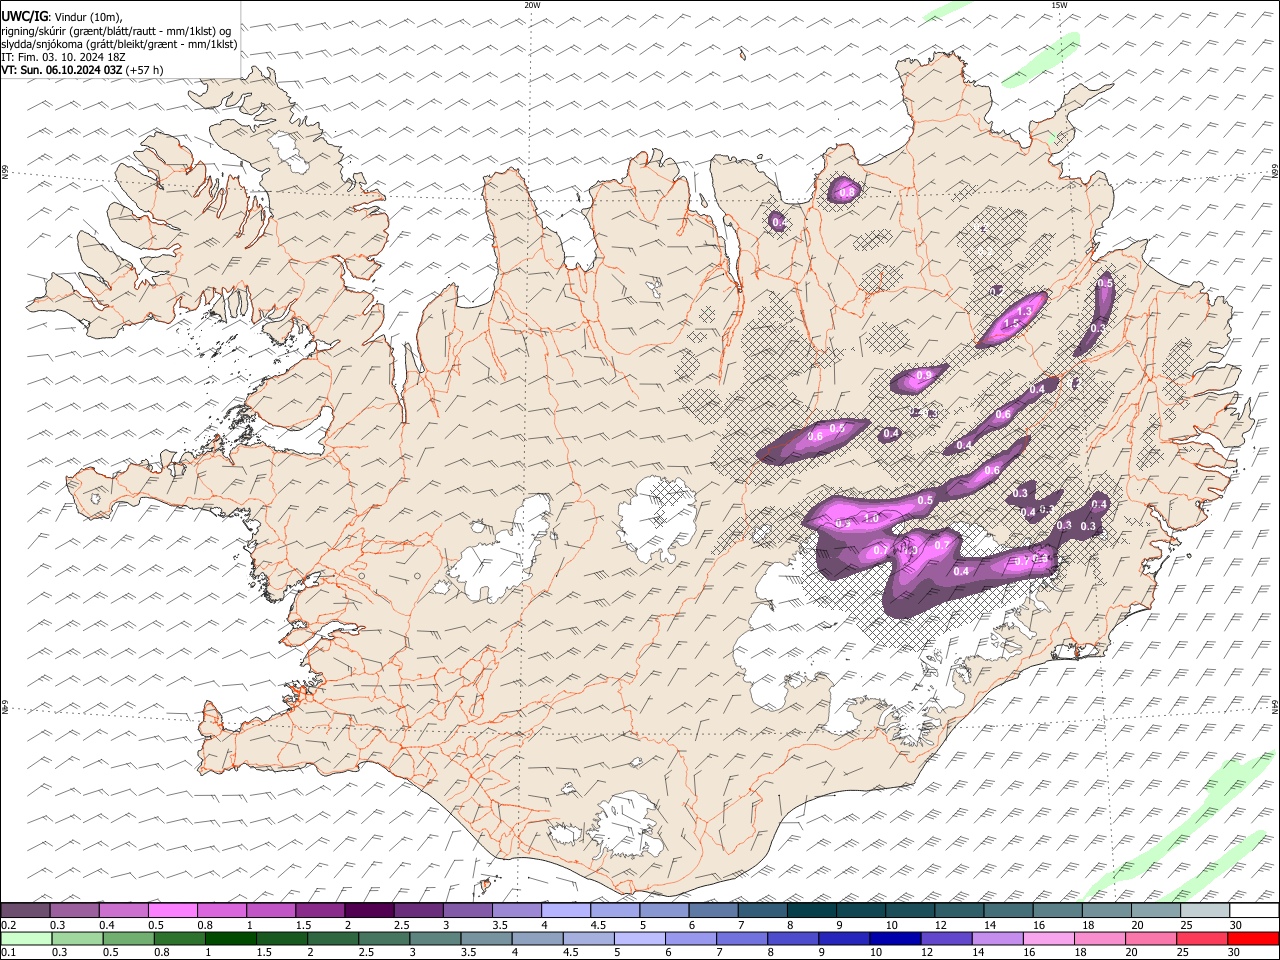This screenshot has height=960, width=1280.
Task: Select the white swatch after 30 in upper legend
Action: [x=1253, y=910]
